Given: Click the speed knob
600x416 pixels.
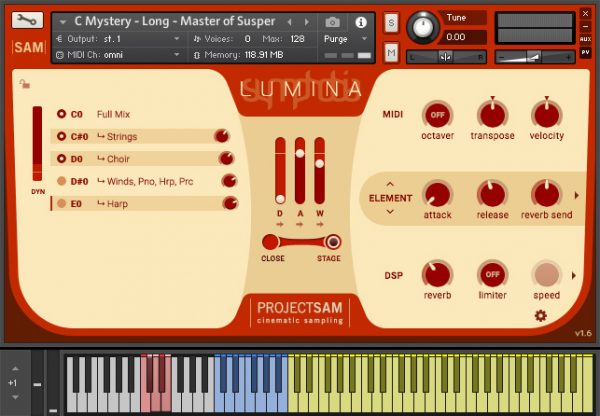Looking at the screenshot, I should (546, 275).
